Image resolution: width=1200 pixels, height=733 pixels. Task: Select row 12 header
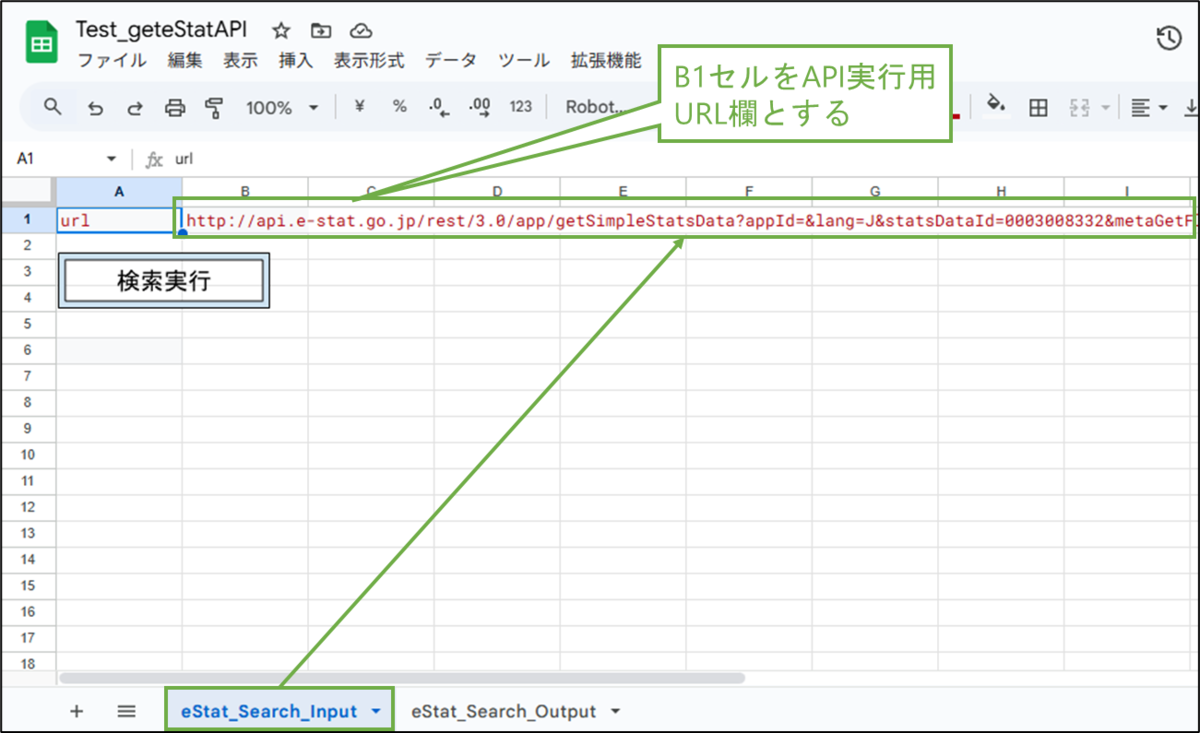(x=28, y=507)
